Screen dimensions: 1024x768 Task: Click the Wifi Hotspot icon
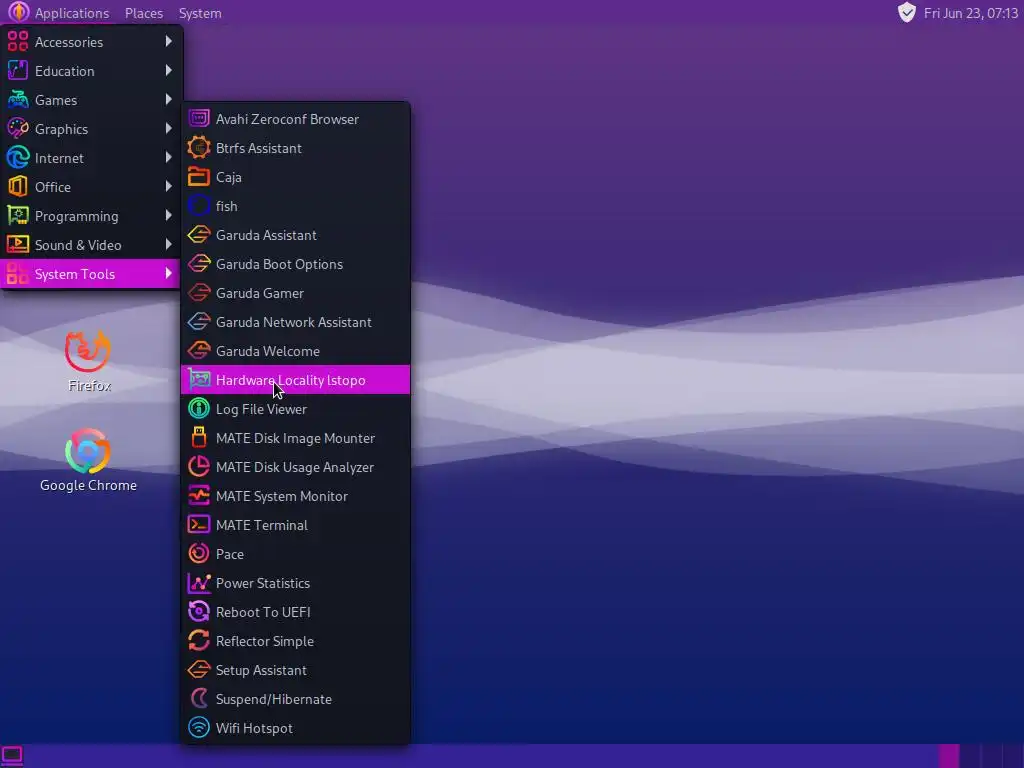[x=199, y=728]
